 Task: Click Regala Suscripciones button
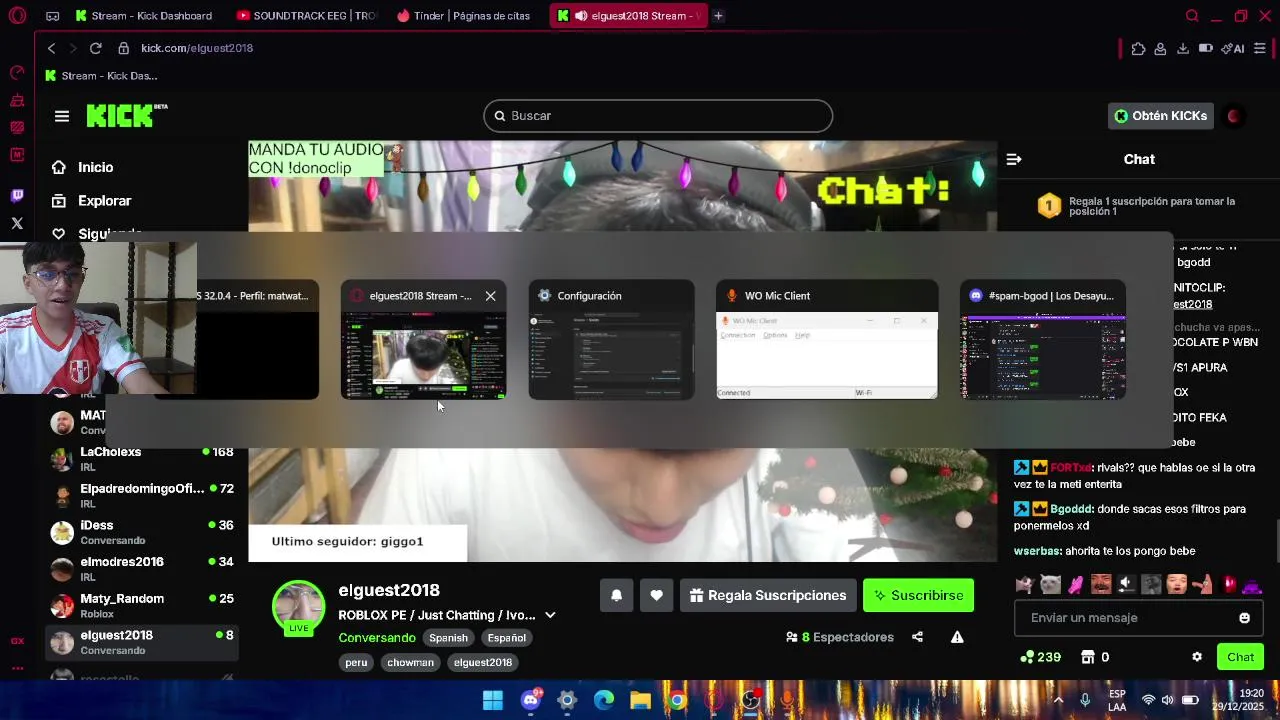[x=767, y=595]
